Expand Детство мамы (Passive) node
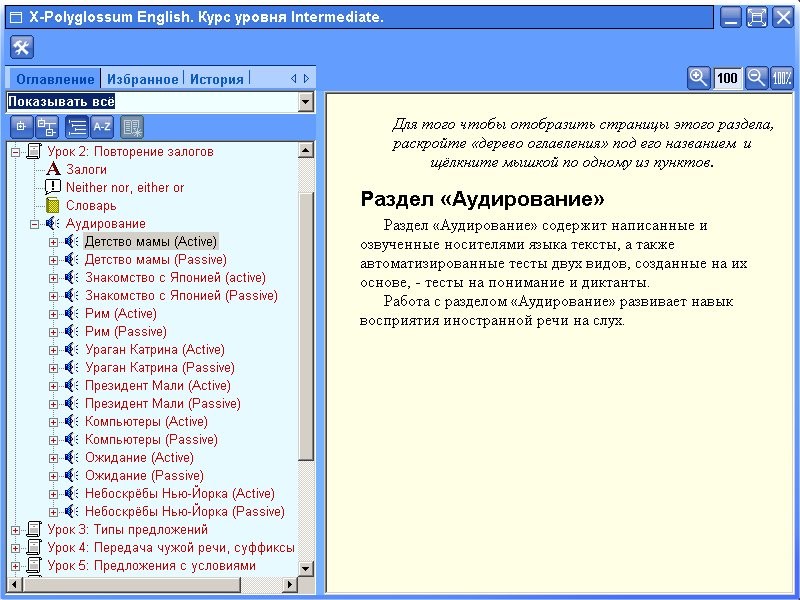 [53, 260]
